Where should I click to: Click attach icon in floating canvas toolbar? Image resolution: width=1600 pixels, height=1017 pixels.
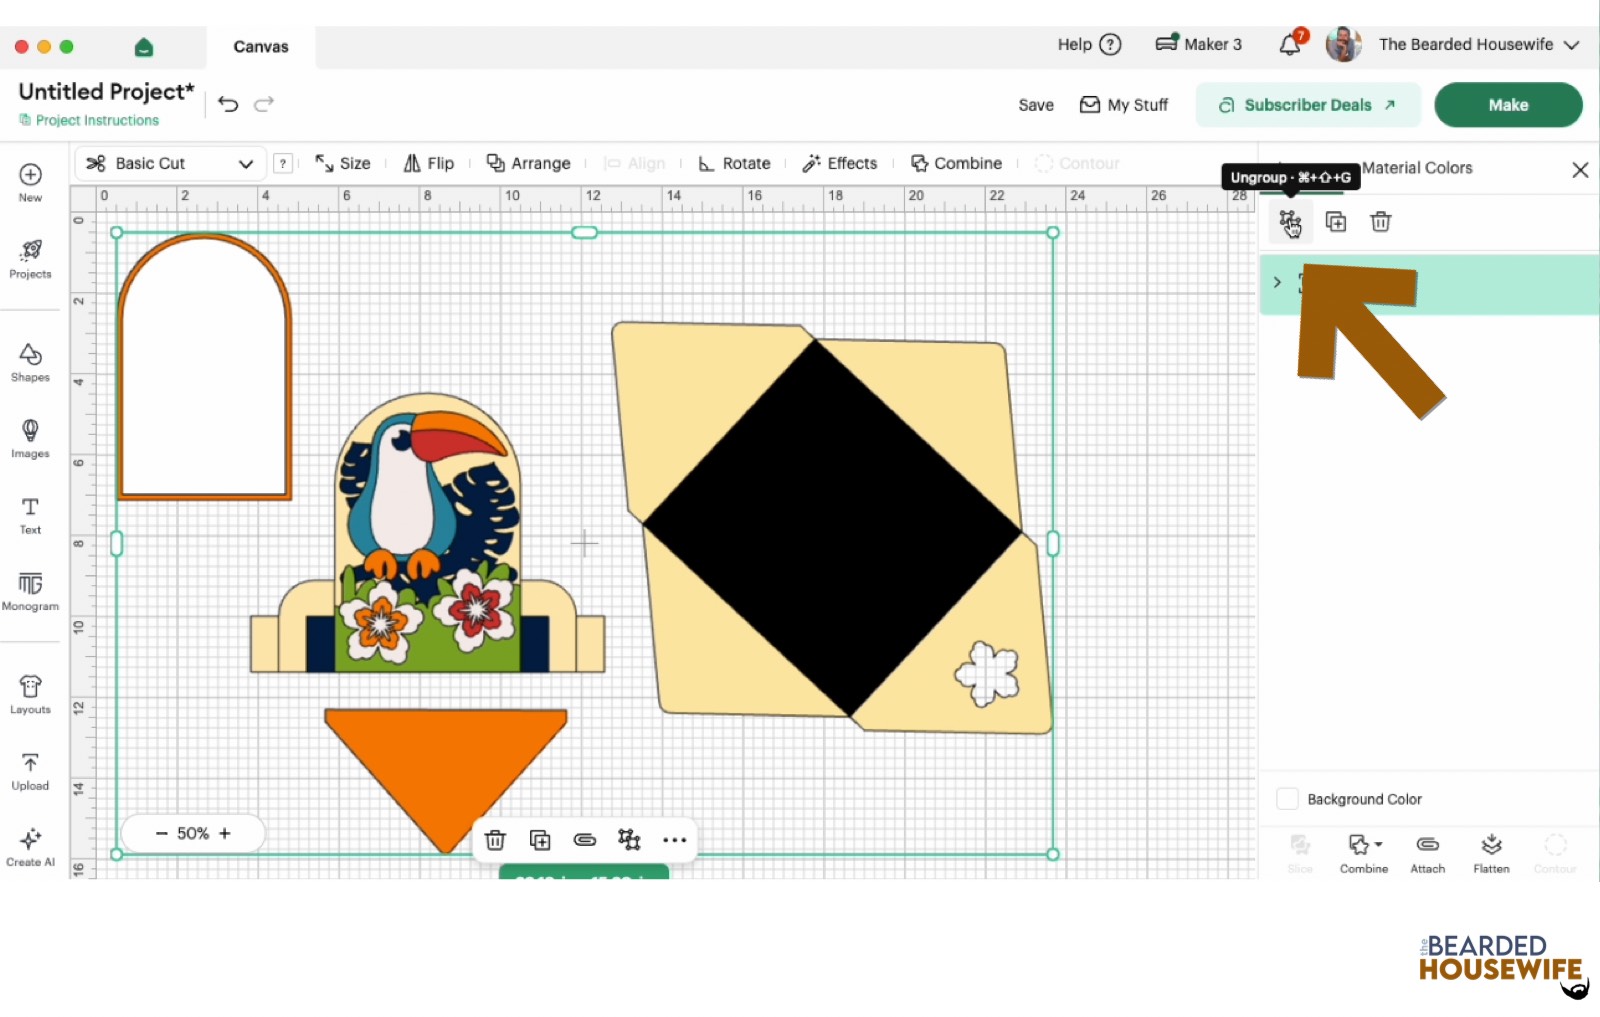(585, 840)
